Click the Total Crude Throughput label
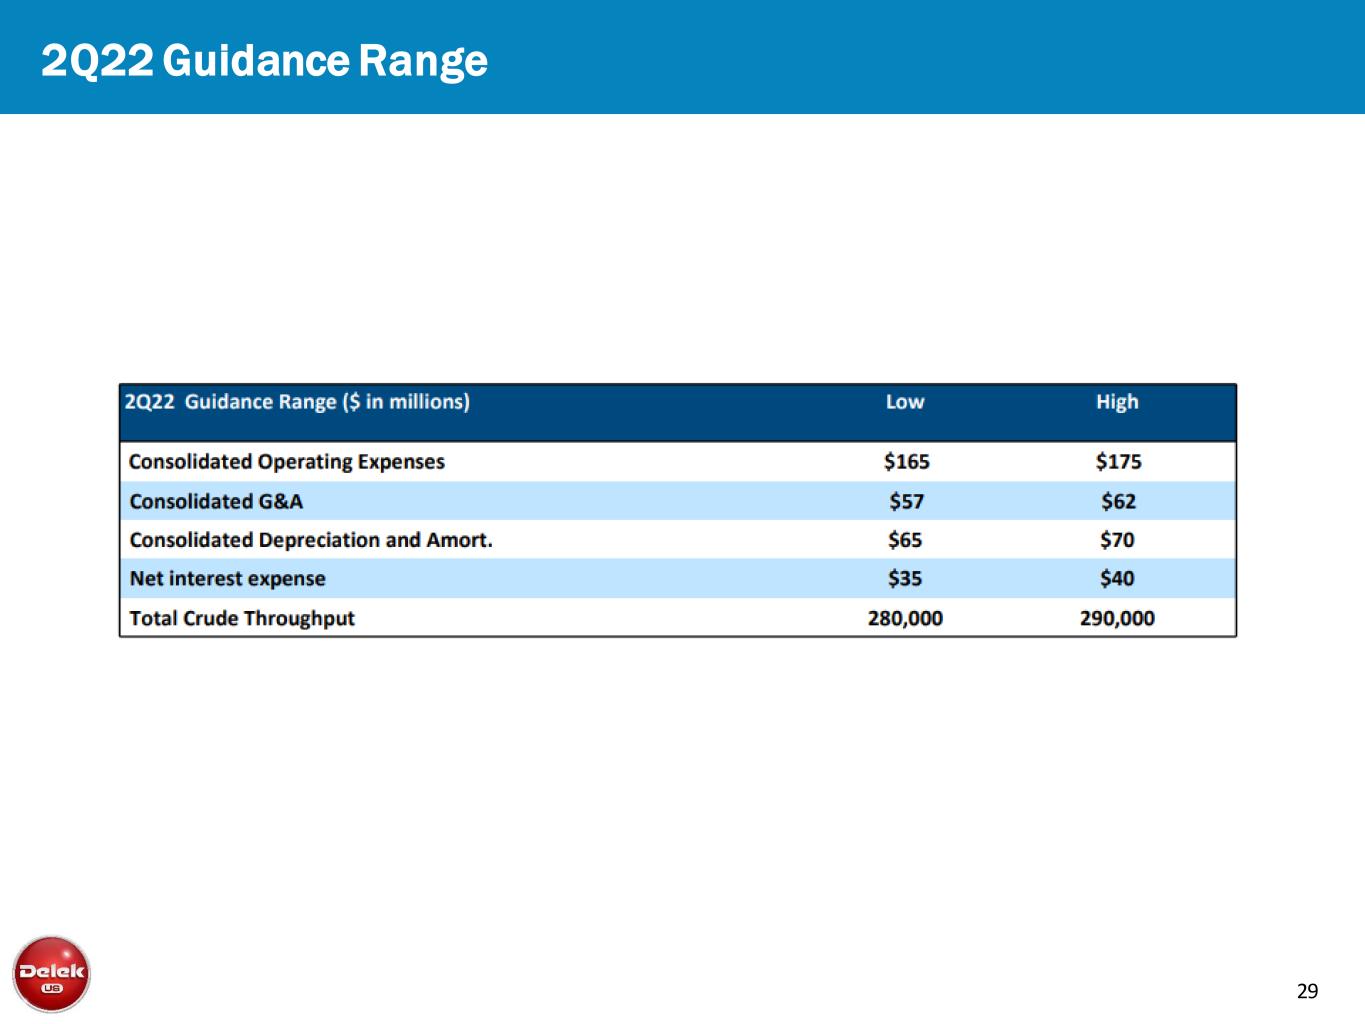The image size is (1365, 1024). pyautogui.click(x=242, y=618)
